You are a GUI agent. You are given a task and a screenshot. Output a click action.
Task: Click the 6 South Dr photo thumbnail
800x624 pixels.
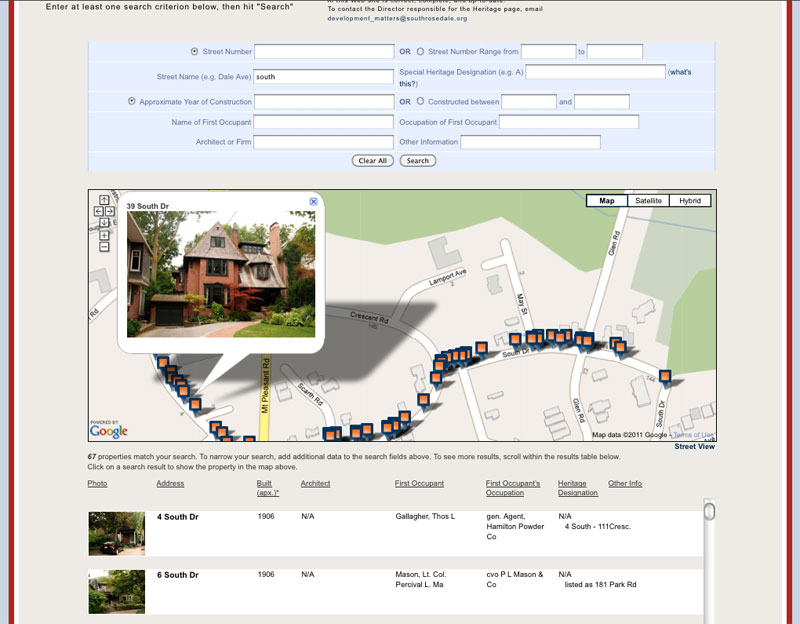click(116, 591)
